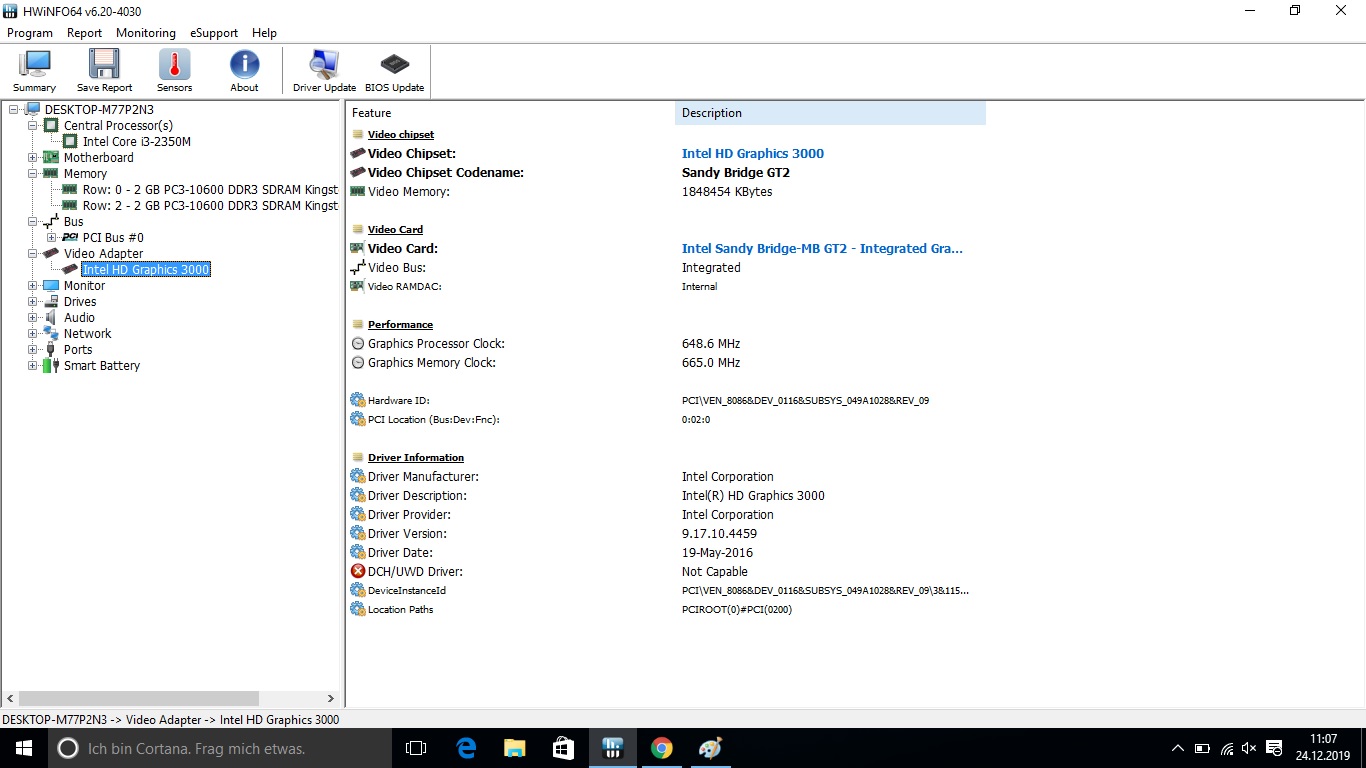This screenshot has width=1366, height=768.
Task: Select the Network tree label
Action: (x=88, y=334)
